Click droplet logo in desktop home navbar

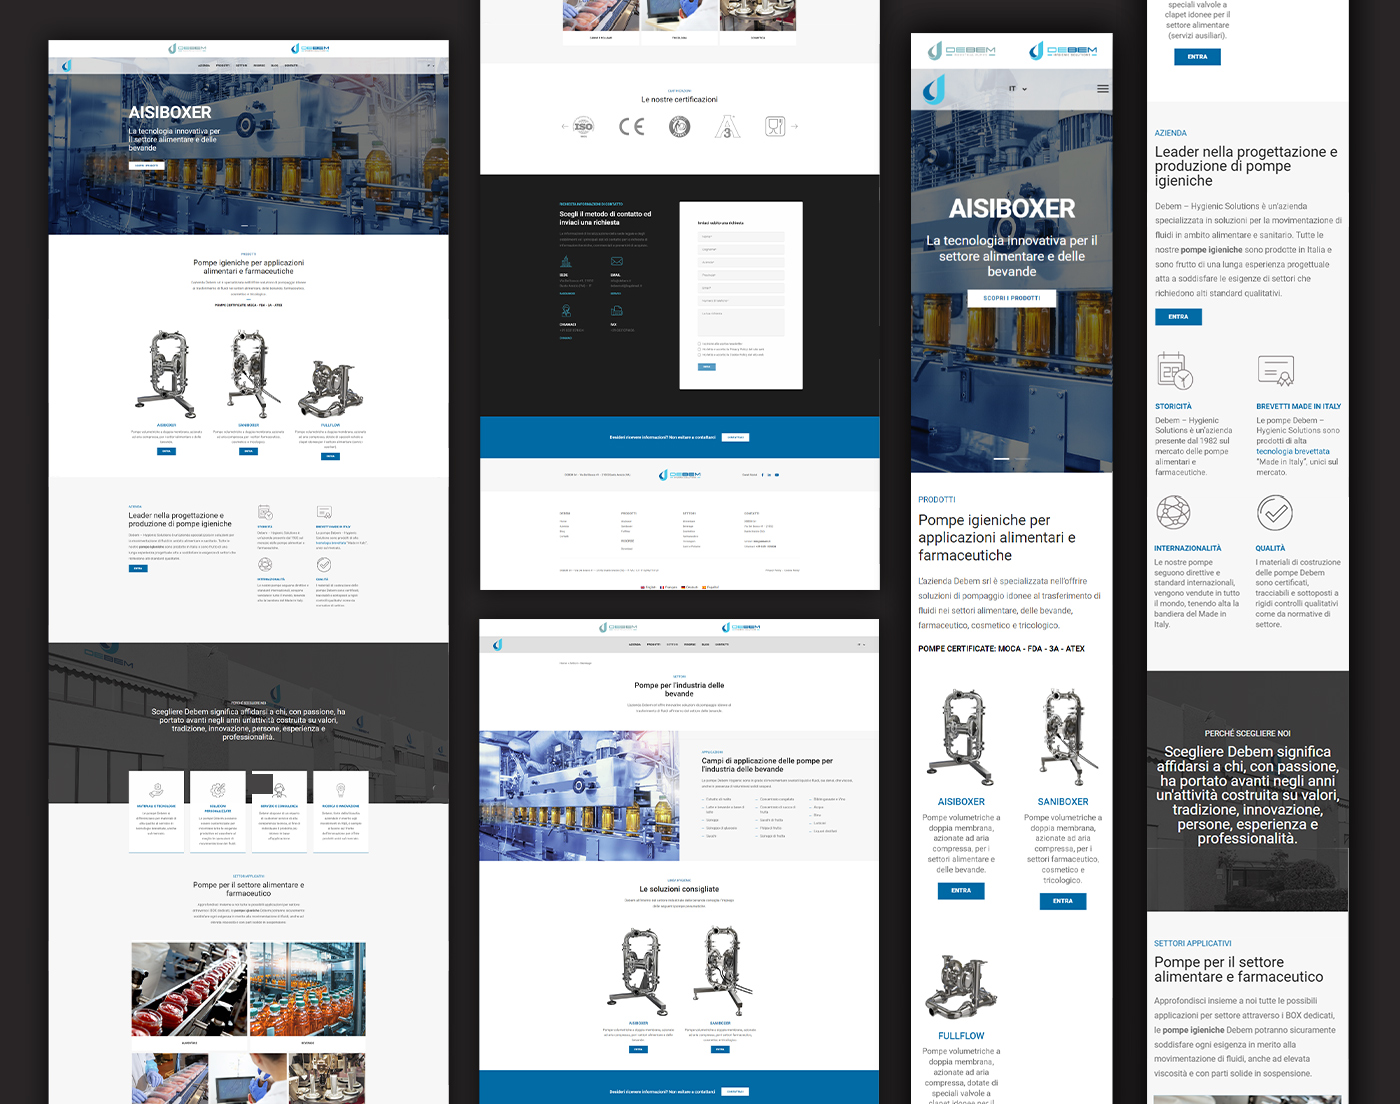click(67, 65)
